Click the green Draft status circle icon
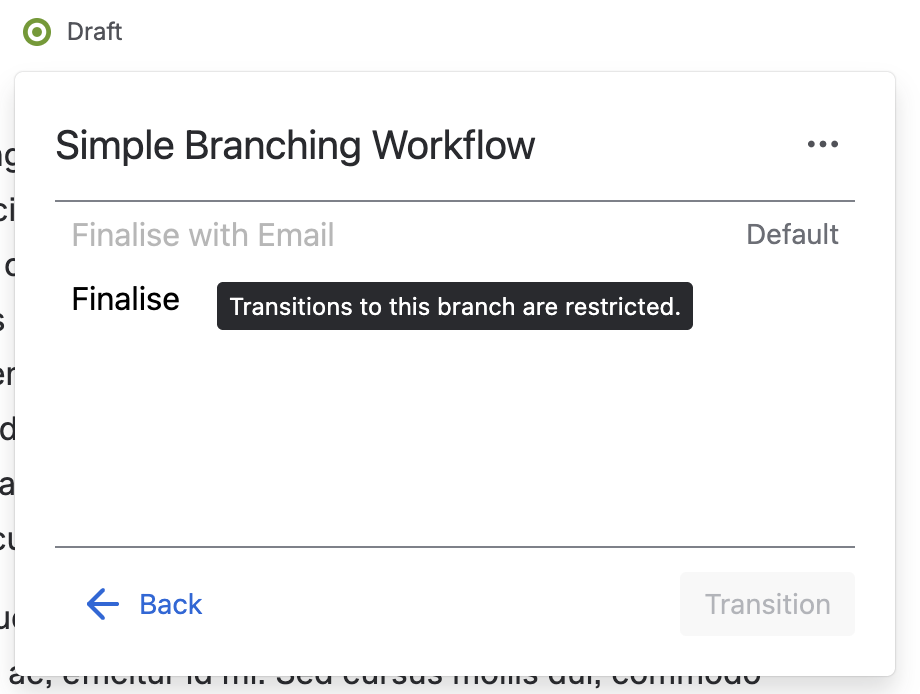Viewport: 920px width, 694px height. click(x=37, y=32)
